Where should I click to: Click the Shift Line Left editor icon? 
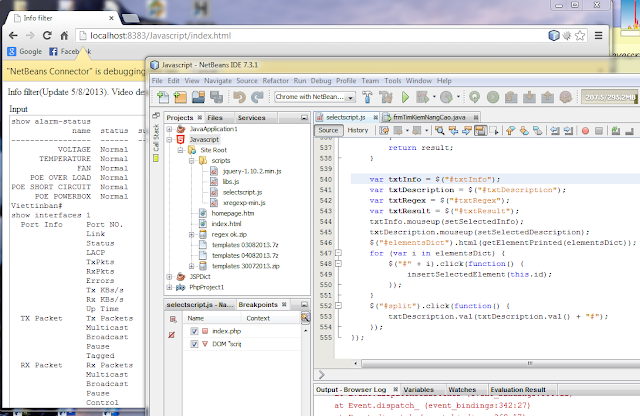[555, 131]
